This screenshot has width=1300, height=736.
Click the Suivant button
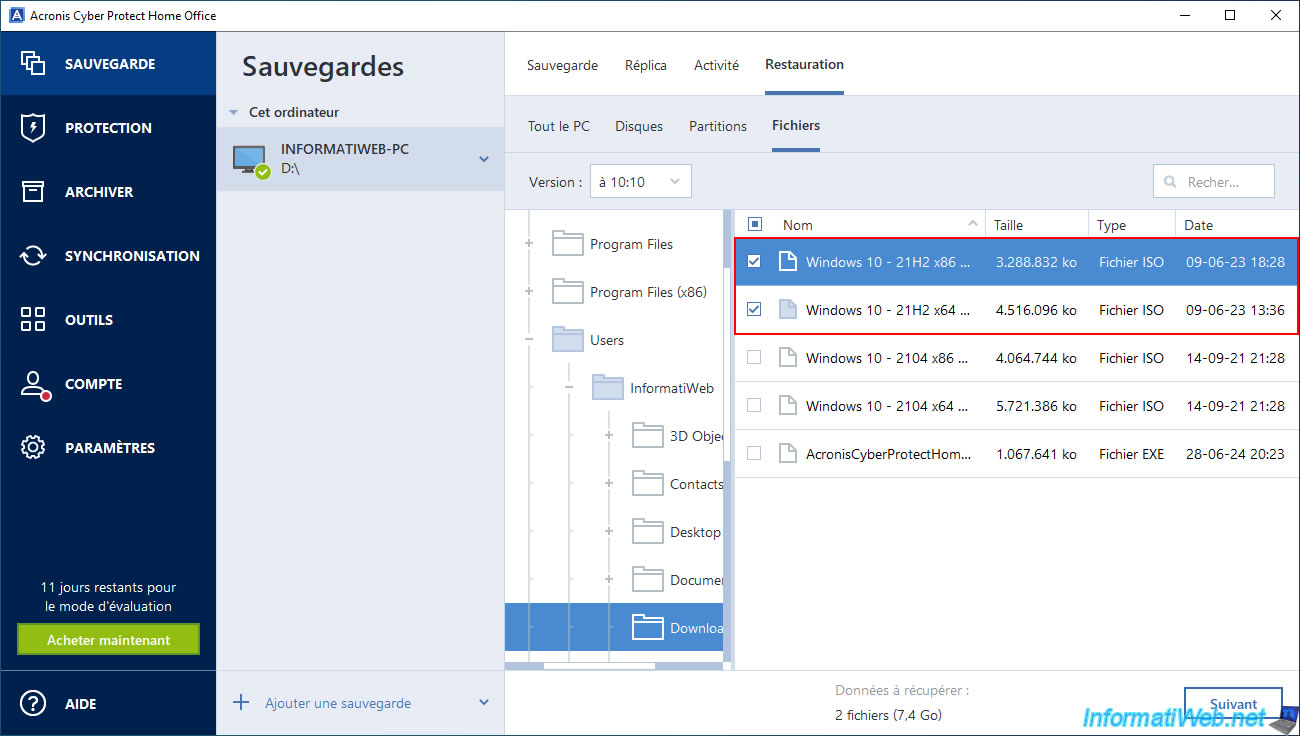pyautogui.click(x=1233, y=704)
